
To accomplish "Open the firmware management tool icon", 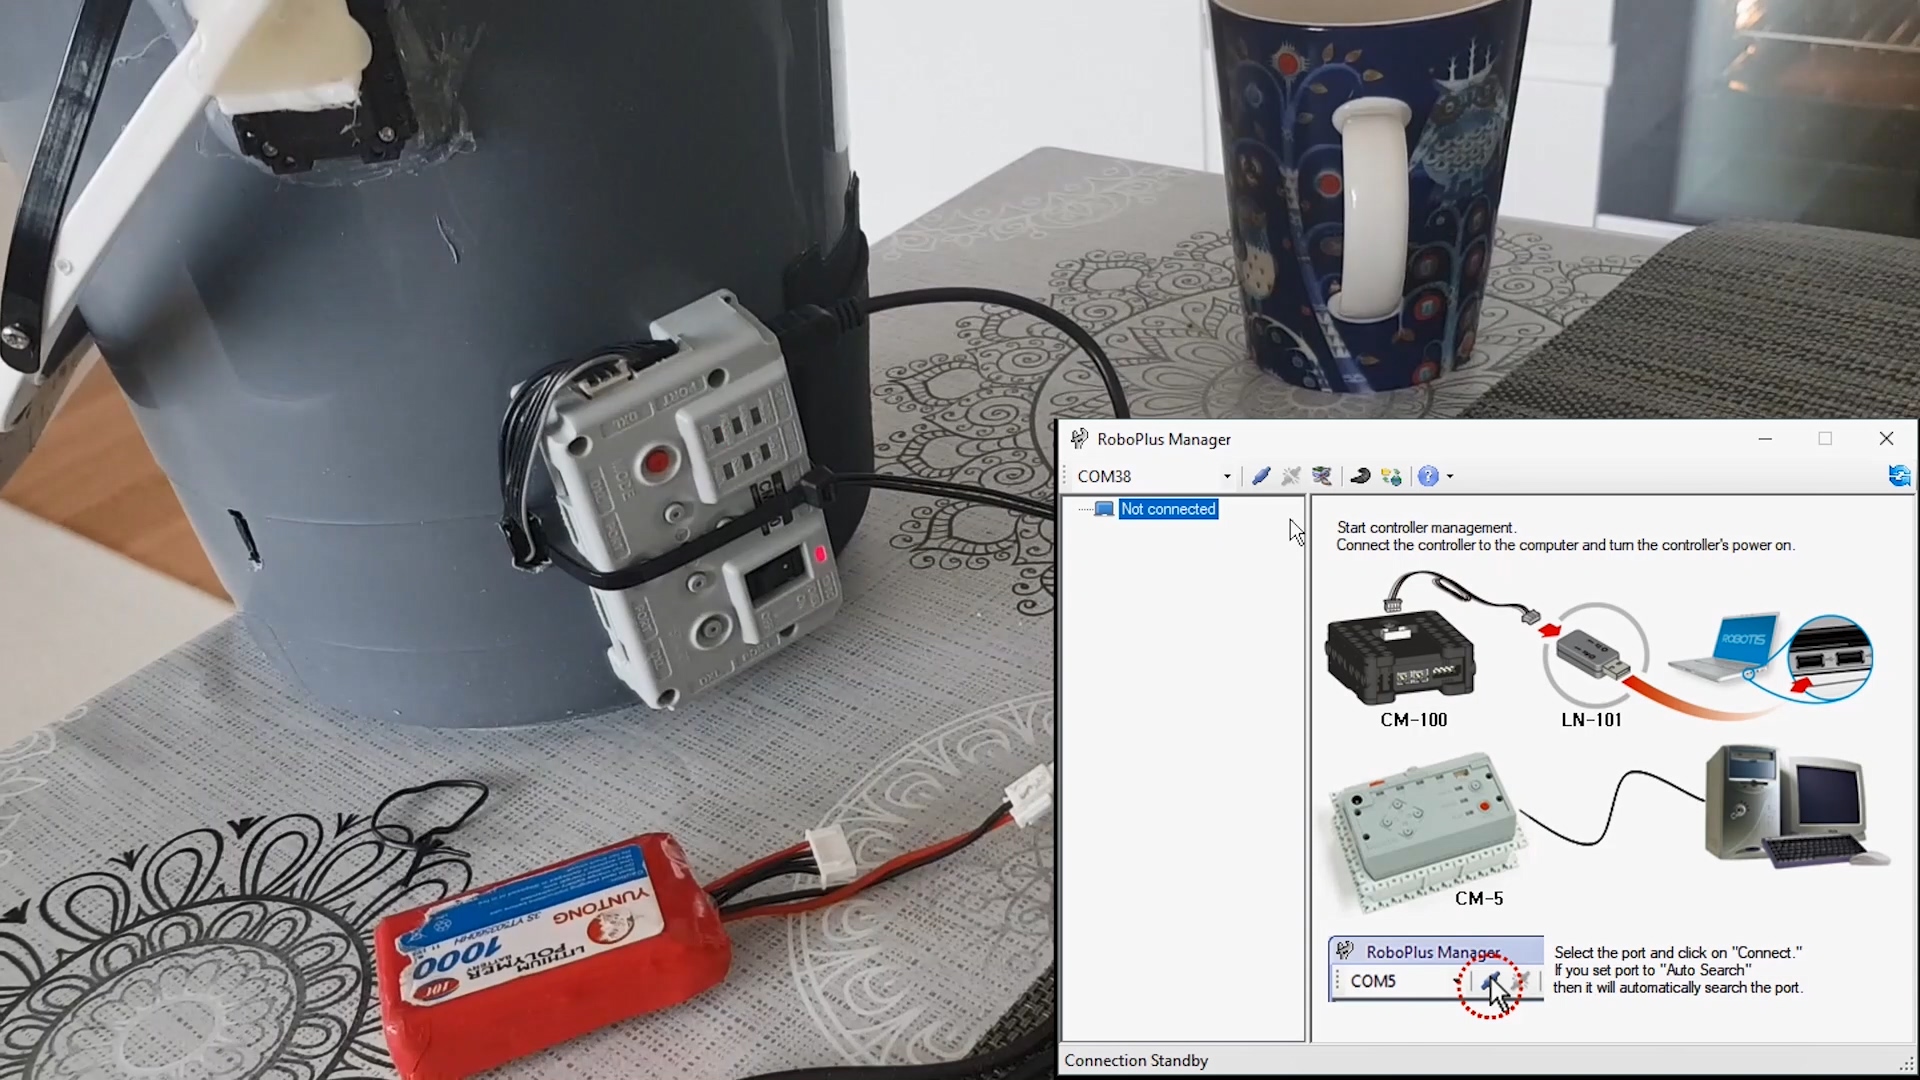I will click(x=1321, y=476).
